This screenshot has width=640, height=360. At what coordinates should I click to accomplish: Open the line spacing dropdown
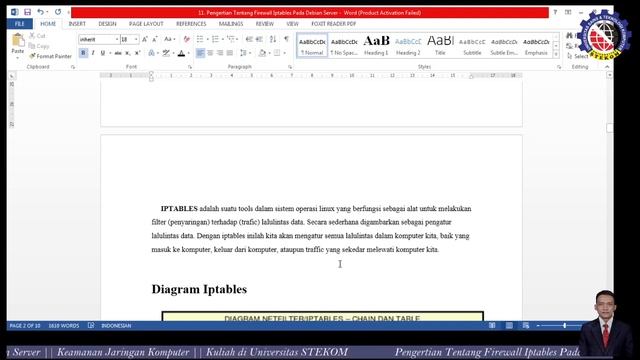(x=250, y=53)
